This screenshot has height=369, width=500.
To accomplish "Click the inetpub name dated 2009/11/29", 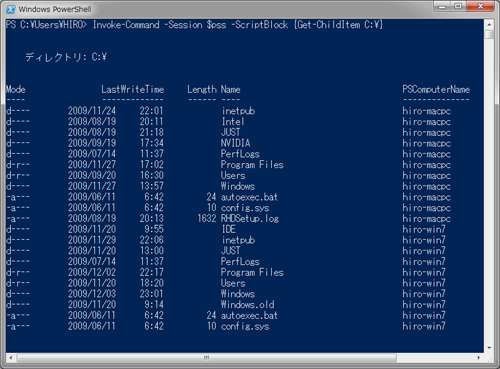I will [x=238, y=240].
